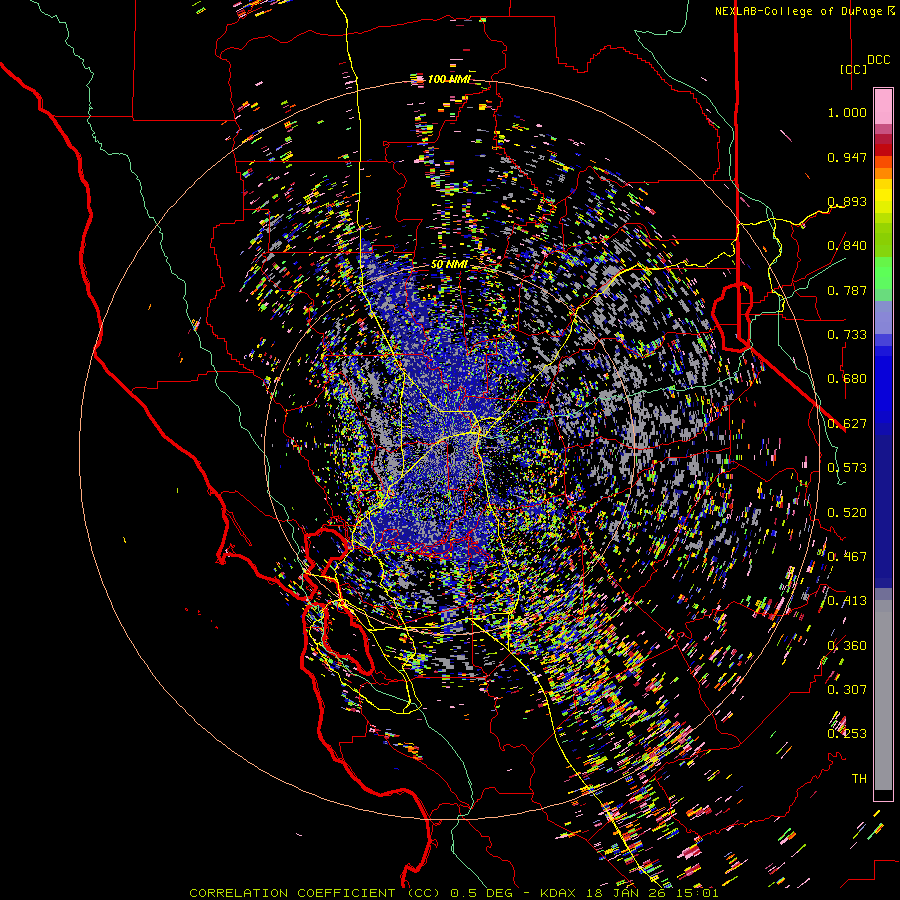This screenshot has height=900, width=900.
Task: Click the TH label at the legend bottom
Action: [x=859, y=779]
